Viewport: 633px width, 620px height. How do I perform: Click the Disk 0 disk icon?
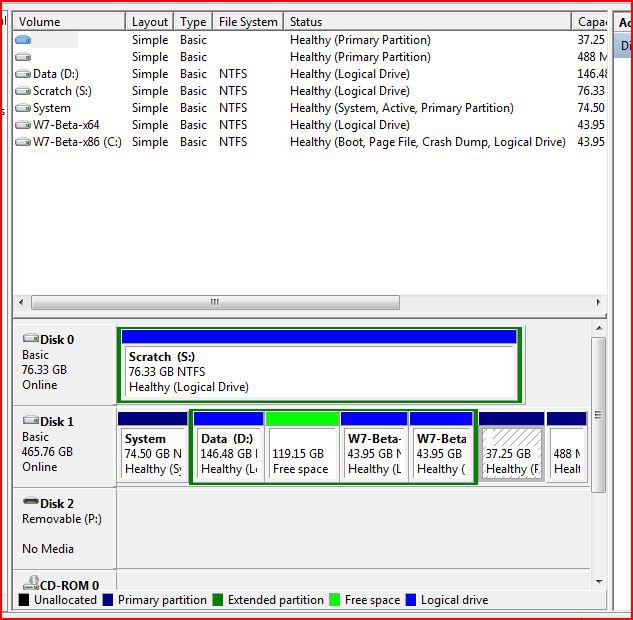31,338
